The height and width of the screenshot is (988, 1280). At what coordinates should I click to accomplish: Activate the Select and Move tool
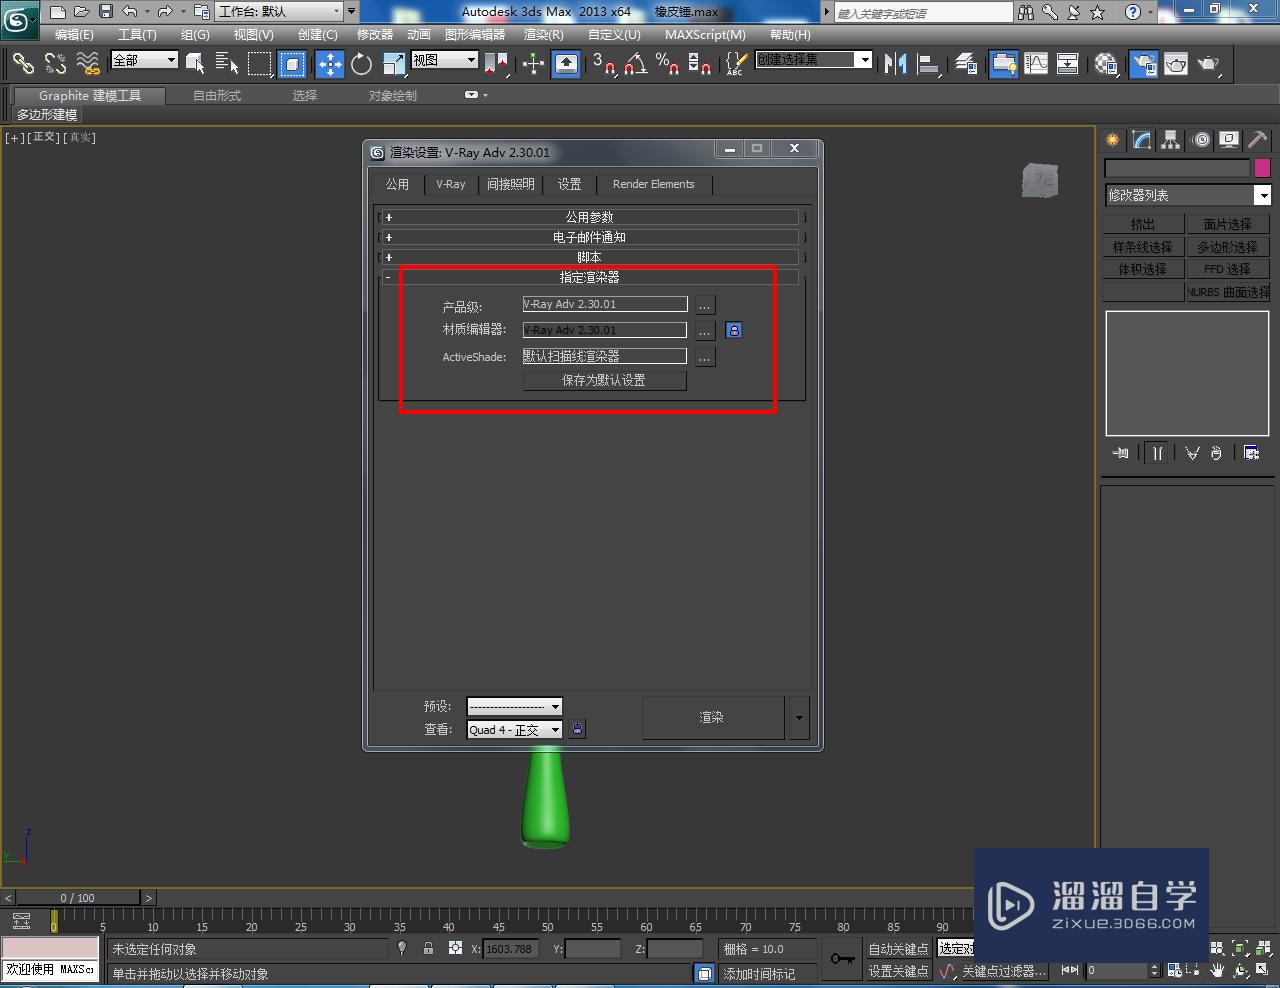[x=330, y=64]
